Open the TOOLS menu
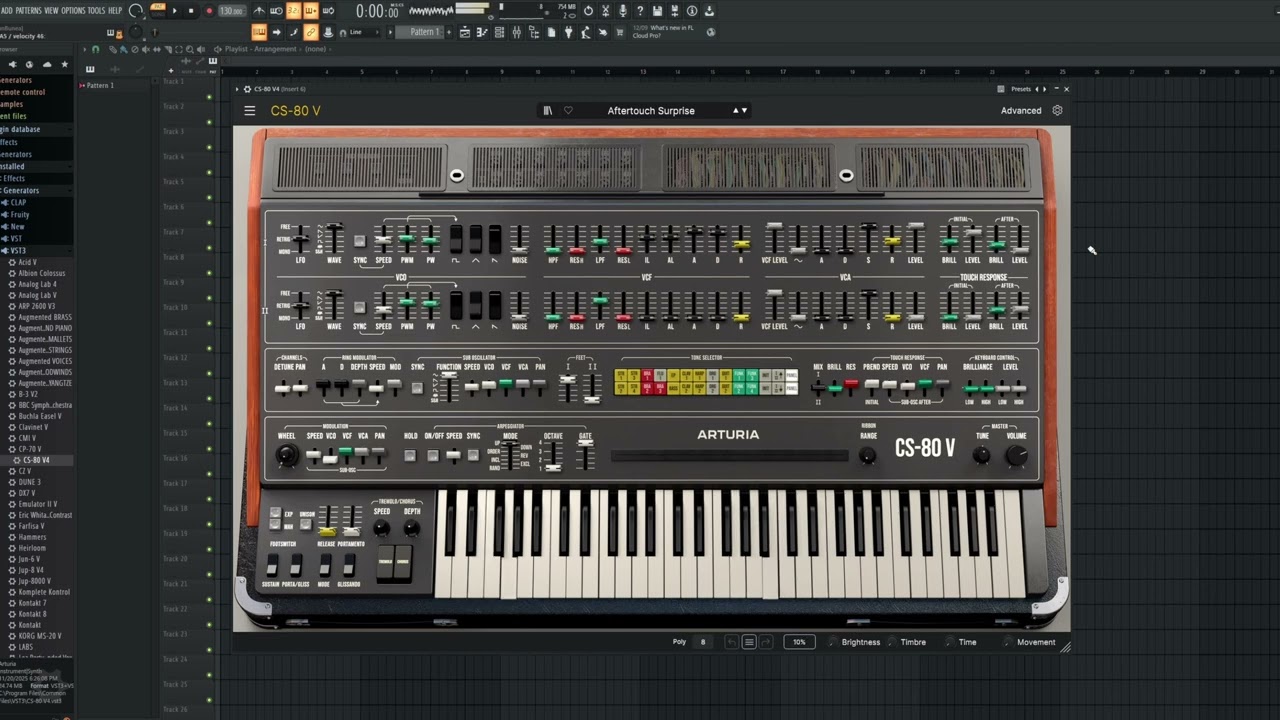1280x720 pixels. pyautogui.click(x=96, y=10)
